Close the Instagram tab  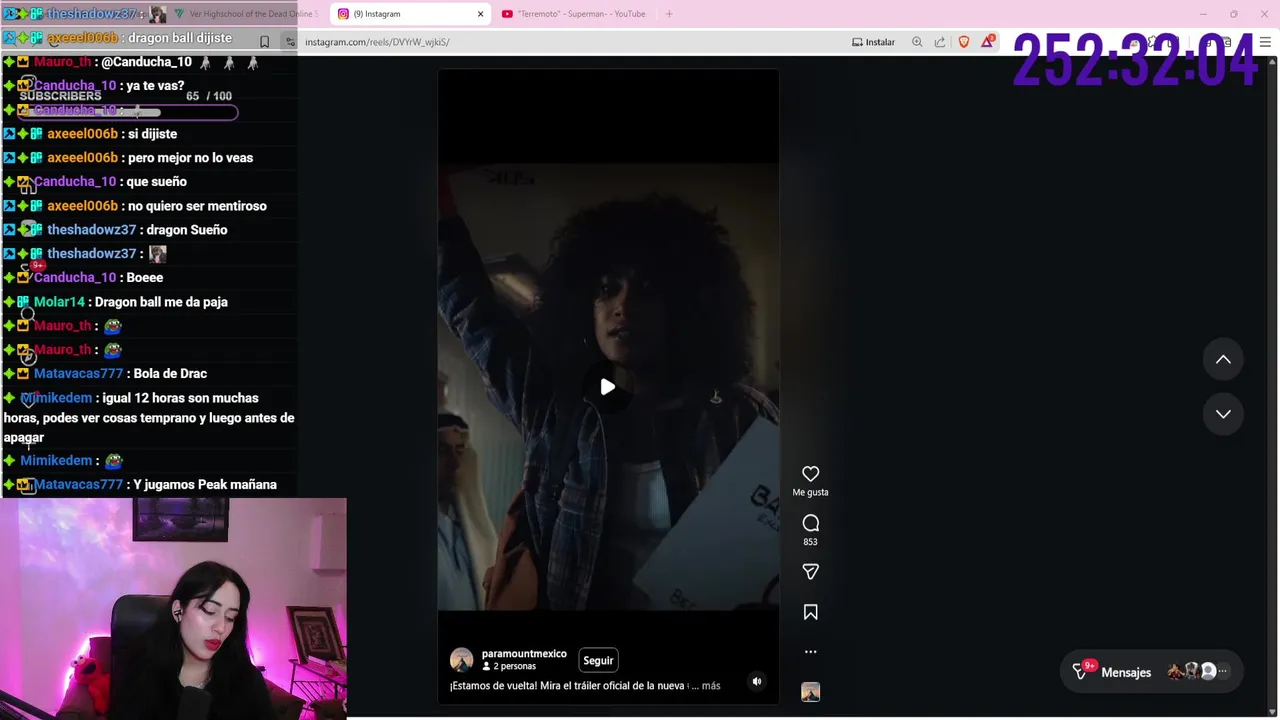coord(480,14)
